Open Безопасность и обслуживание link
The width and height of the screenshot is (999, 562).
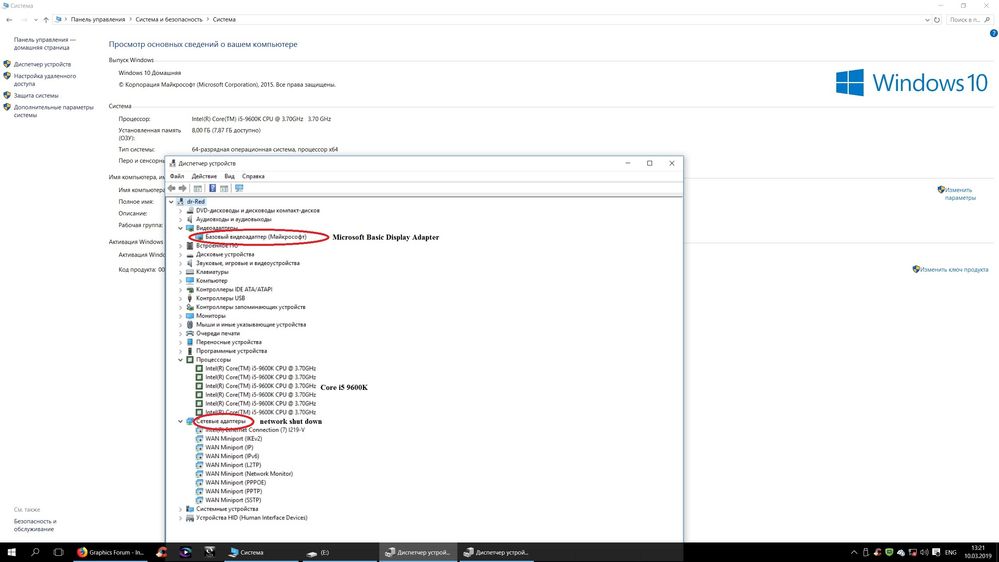point(35,525)
